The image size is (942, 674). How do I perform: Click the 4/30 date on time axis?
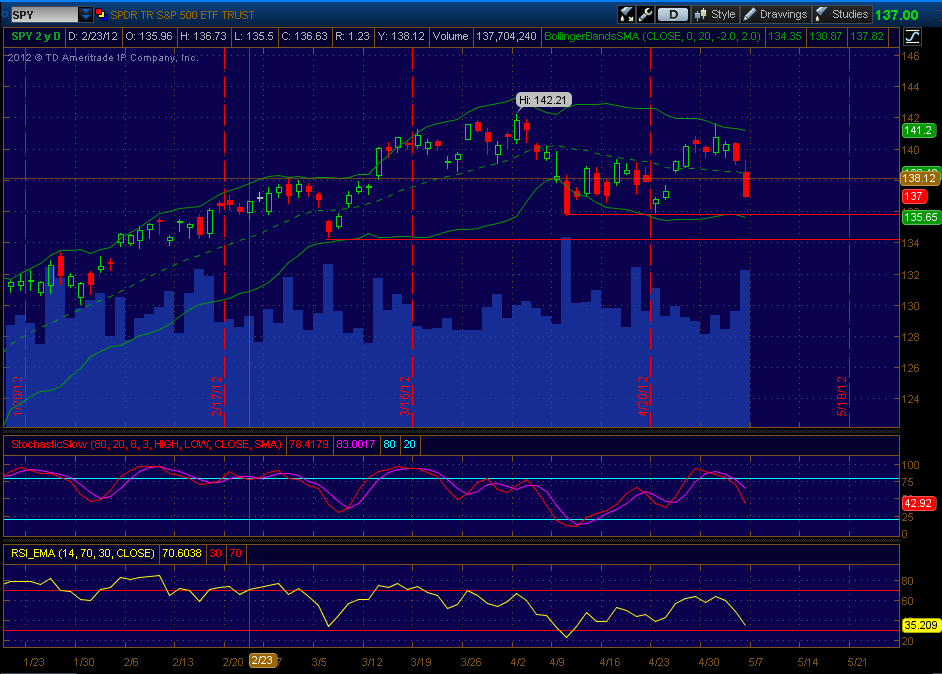(709, 662)
